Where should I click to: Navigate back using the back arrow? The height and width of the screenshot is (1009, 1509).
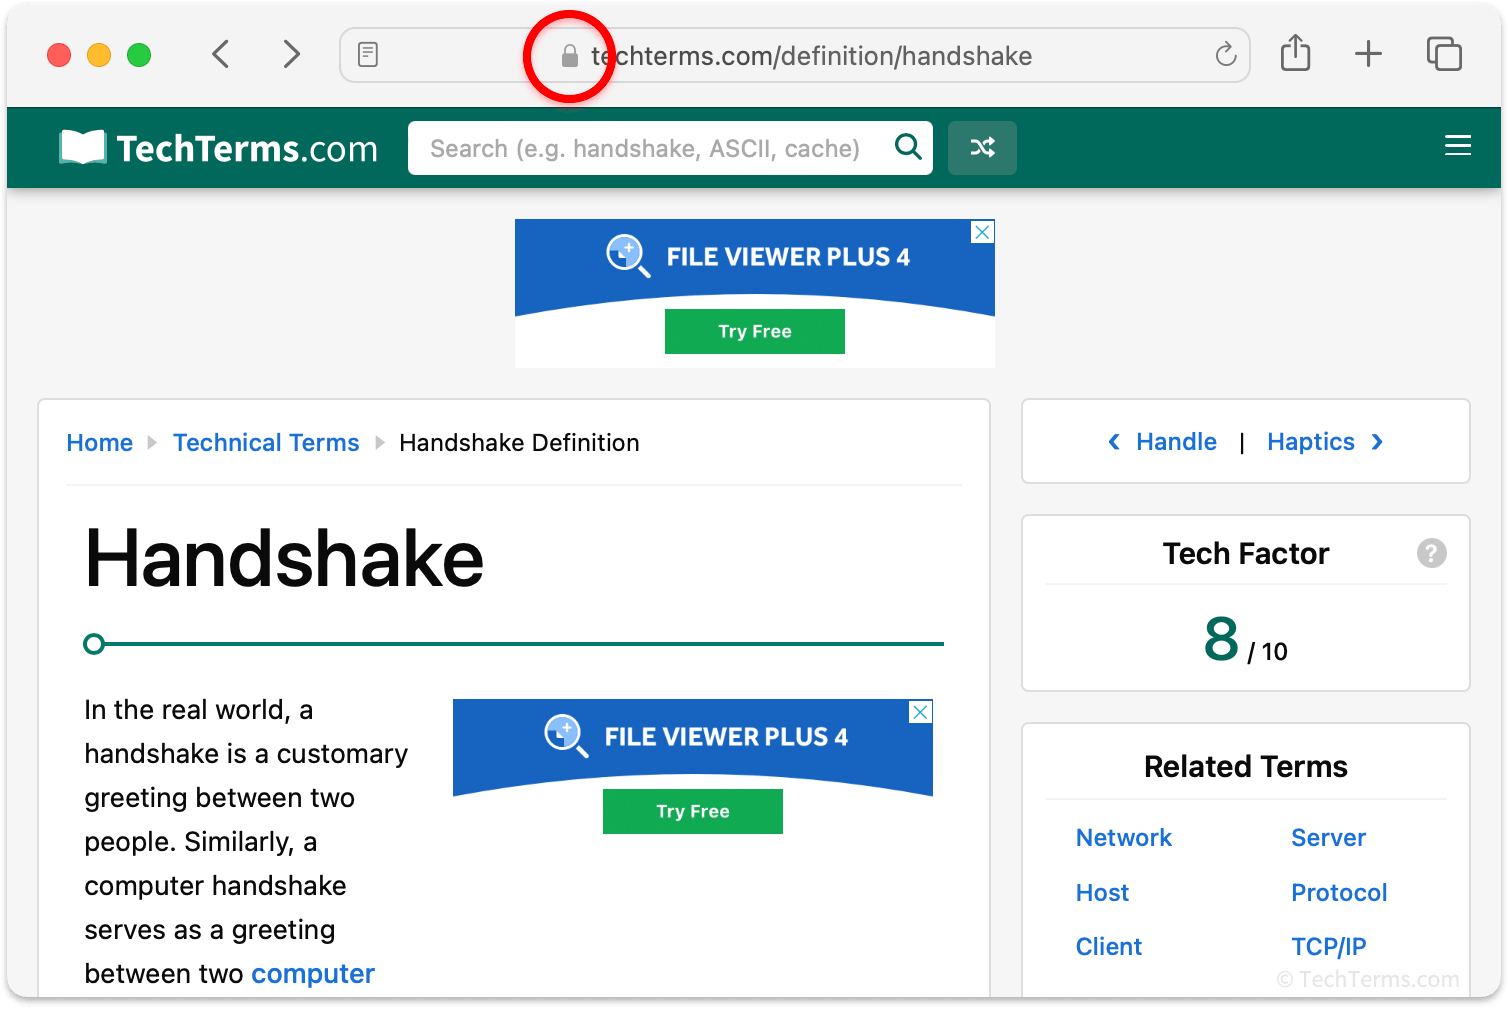pyautogui.click(x=221, y=54)
